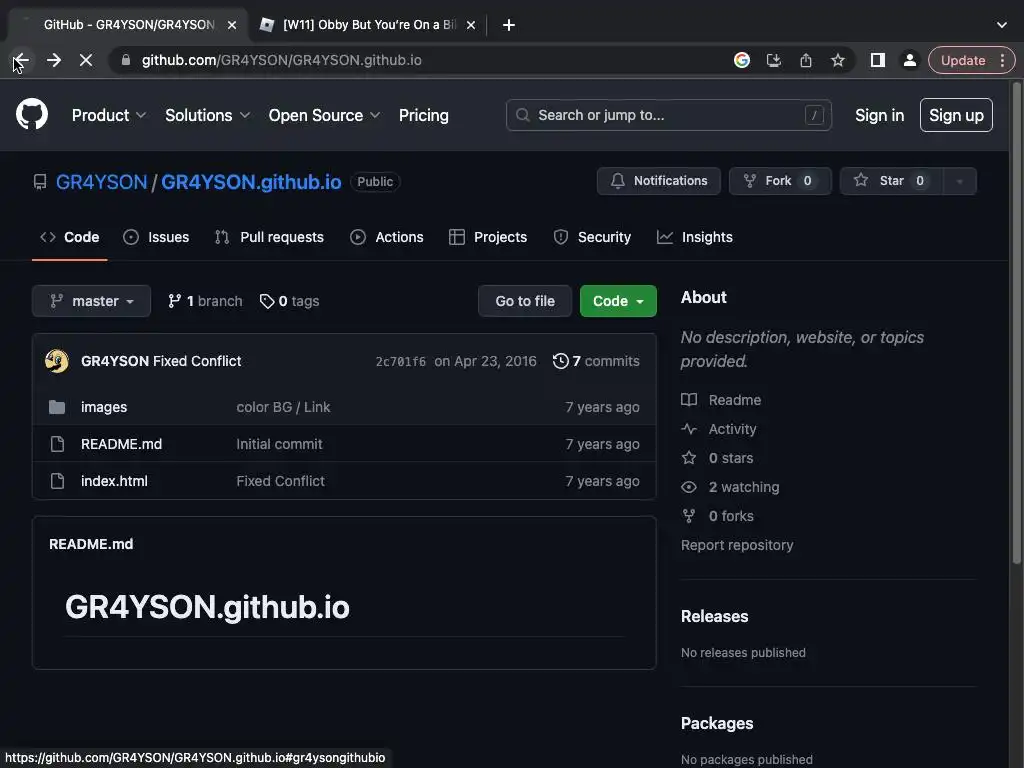Click the README.md file icon
The width and height of the screenshot is (1024, 768).
click(57, 444)
